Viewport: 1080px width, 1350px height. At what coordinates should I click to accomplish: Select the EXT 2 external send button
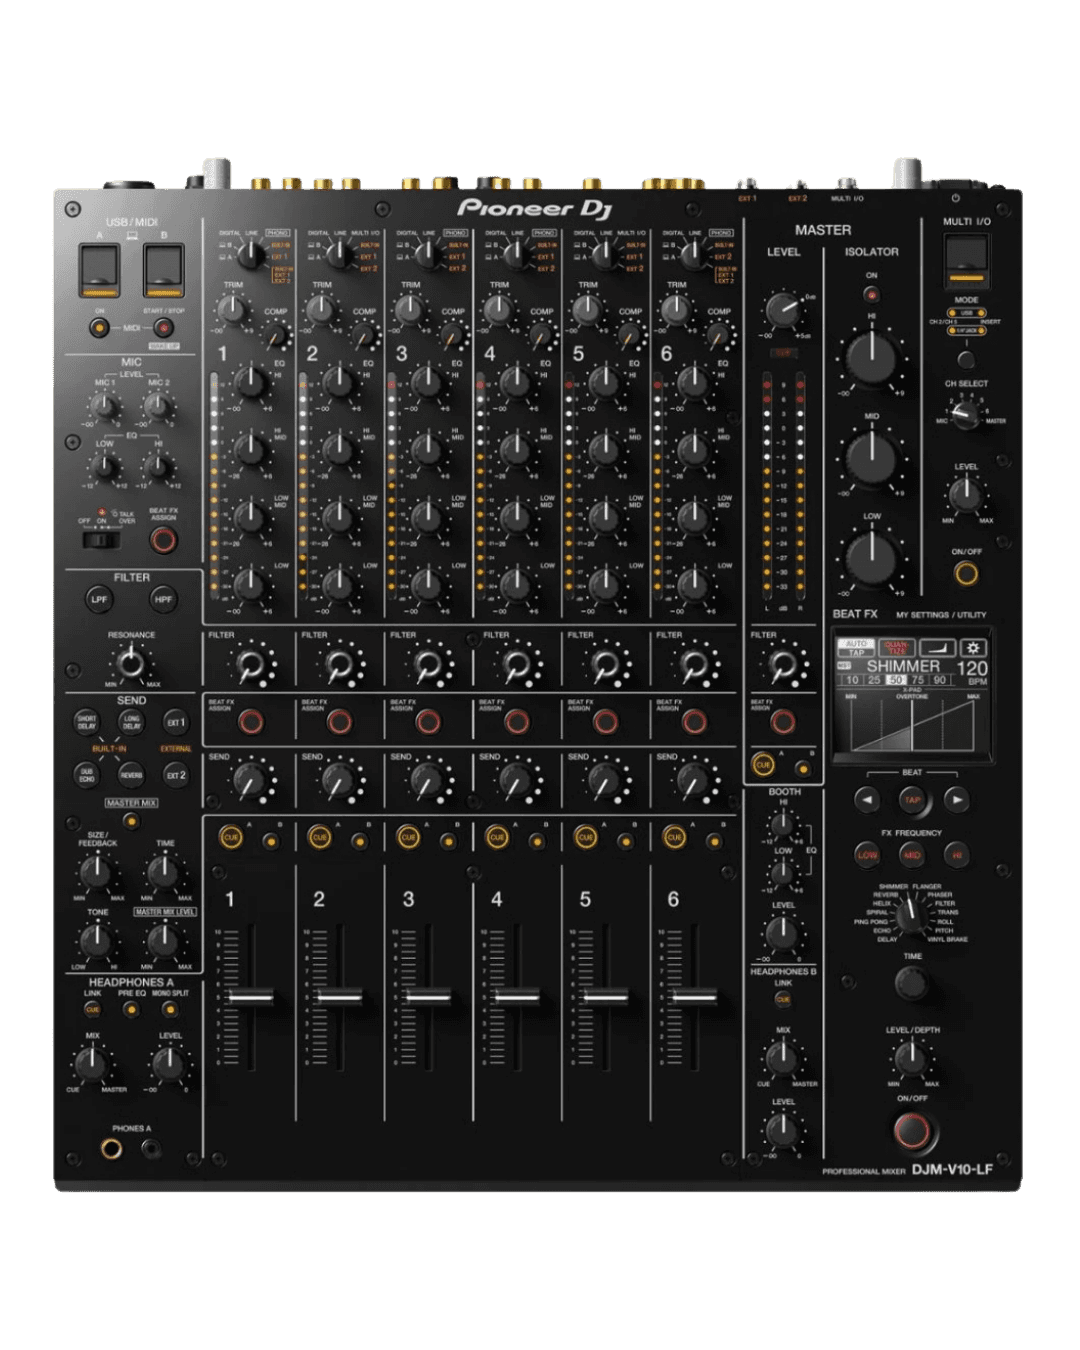[x=175, y=774]
